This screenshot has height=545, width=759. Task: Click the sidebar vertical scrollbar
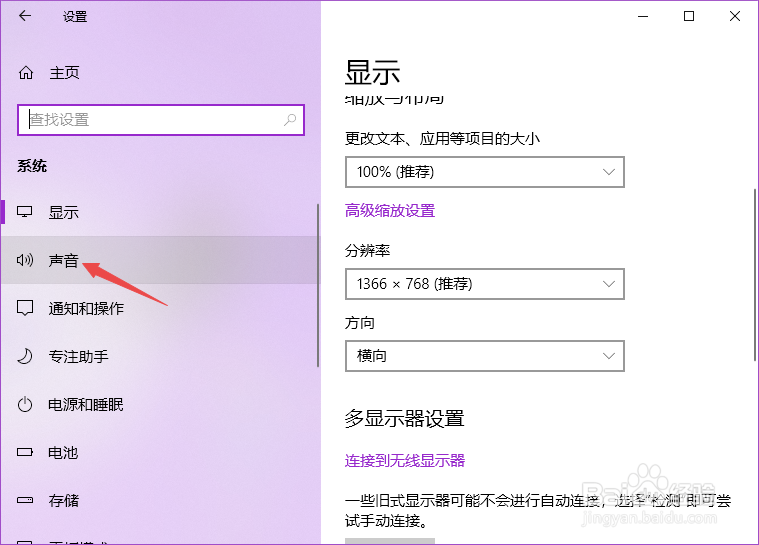click(x=317, y=285)
